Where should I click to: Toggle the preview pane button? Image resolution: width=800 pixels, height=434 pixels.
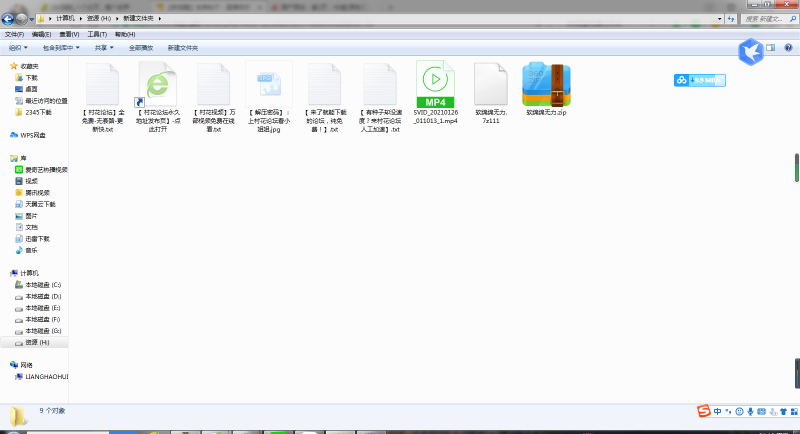tap(772, 47)
